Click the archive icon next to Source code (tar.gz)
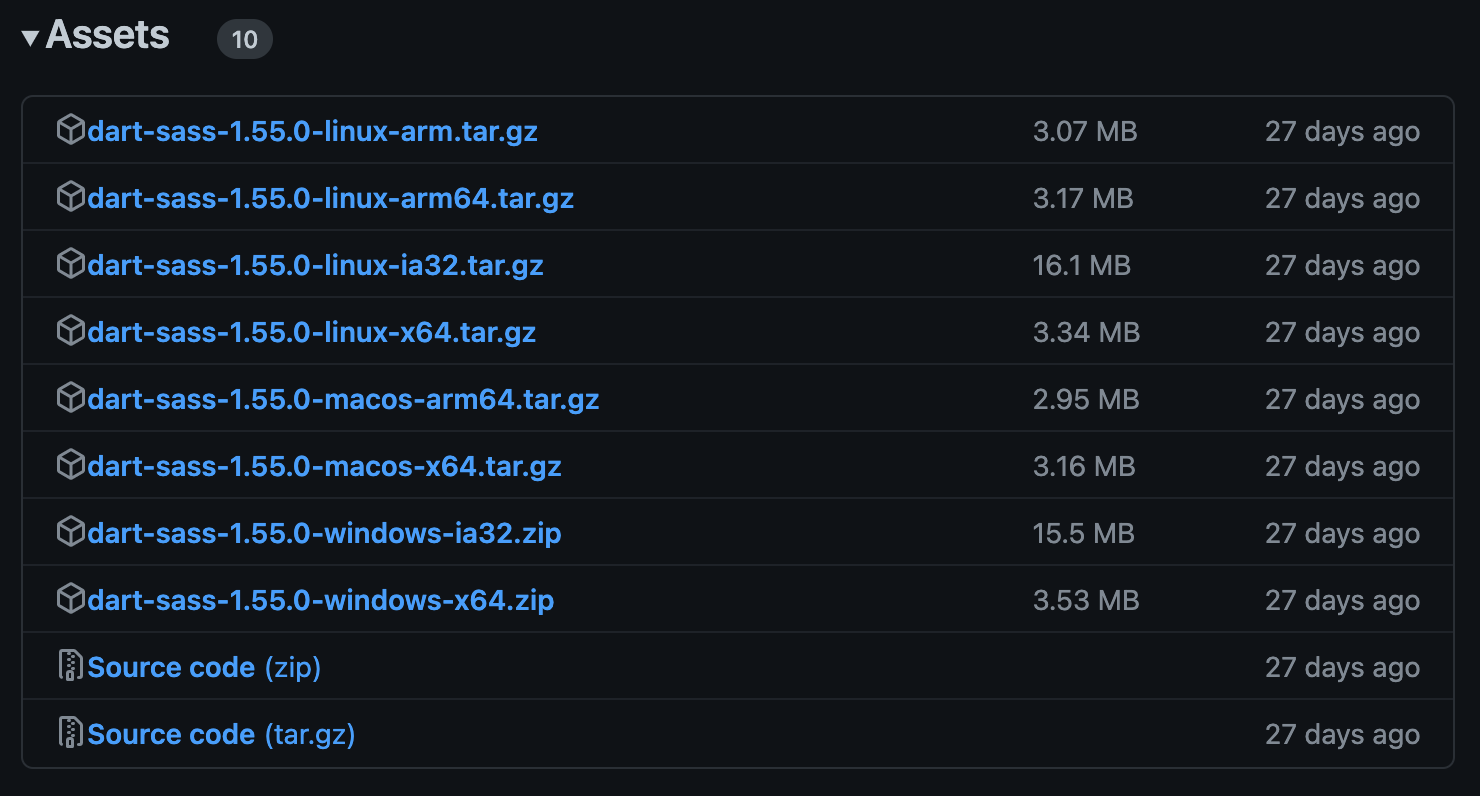1480x796 pixels. point(70,733)
